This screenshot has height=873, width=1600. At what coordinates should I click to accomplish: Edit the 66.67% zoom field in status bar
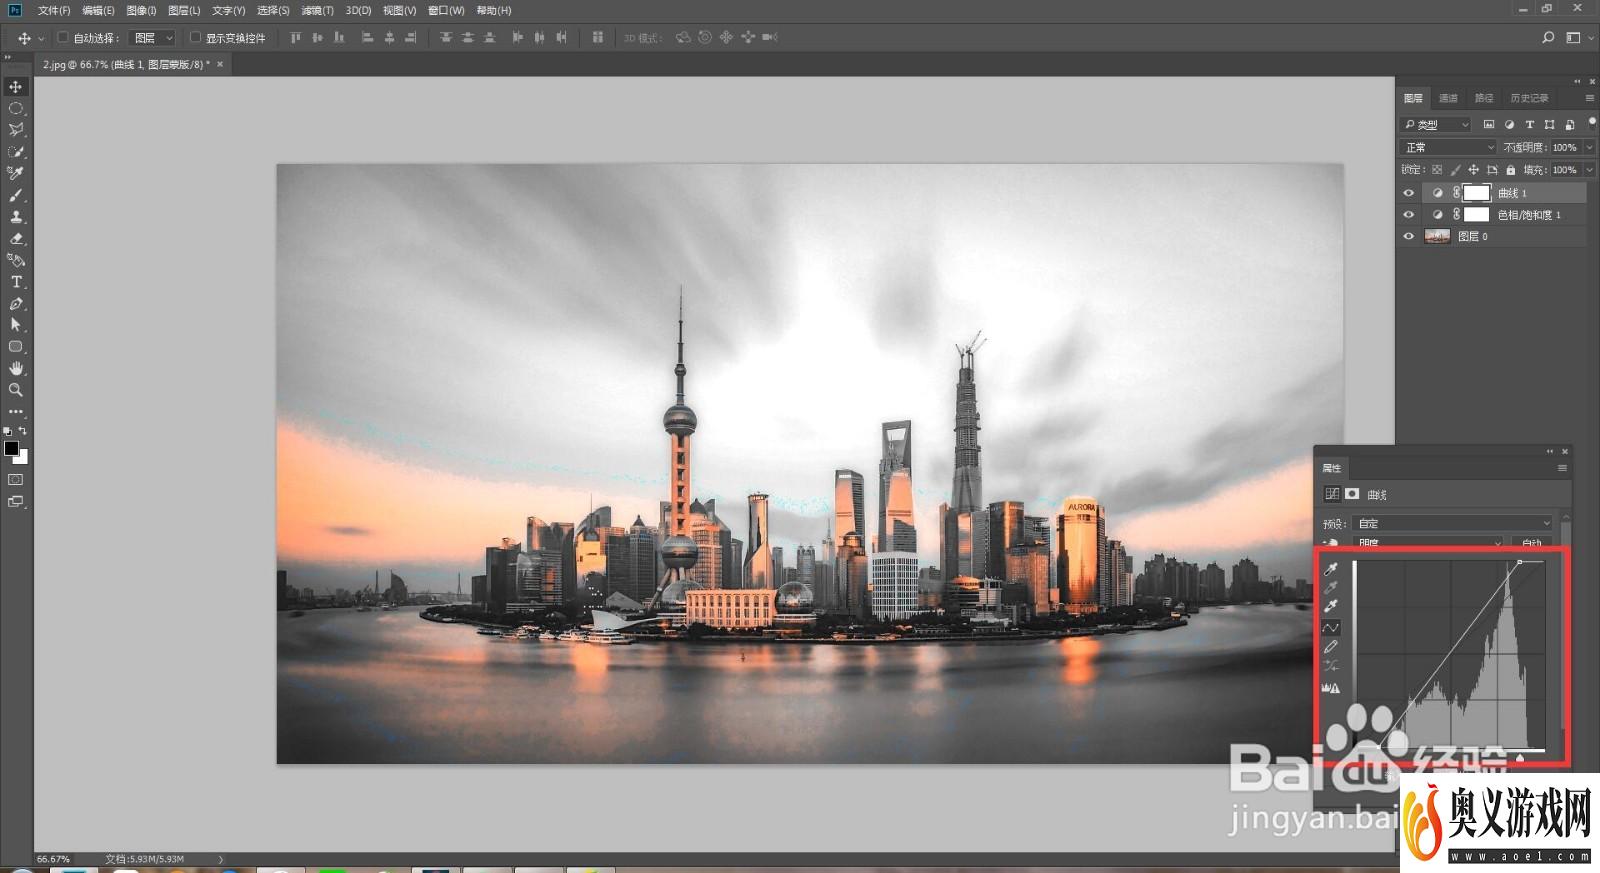pos(54,859)
